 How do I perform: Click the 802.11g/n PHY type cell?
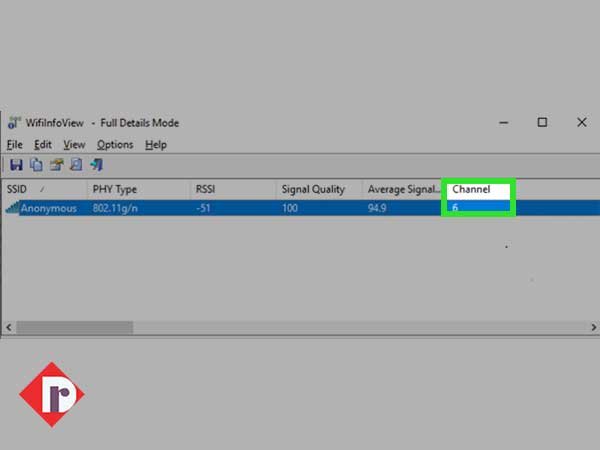[x=115, y=208]
